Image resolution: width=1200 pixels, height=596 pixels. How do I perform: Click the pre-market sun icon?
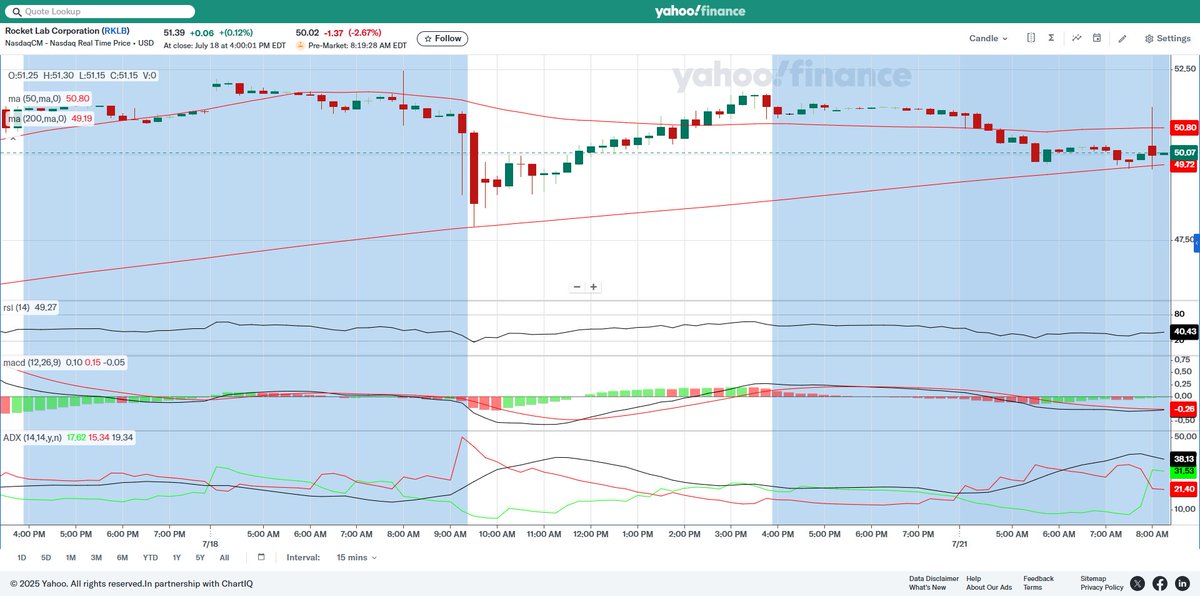click(x=301, y=46)
